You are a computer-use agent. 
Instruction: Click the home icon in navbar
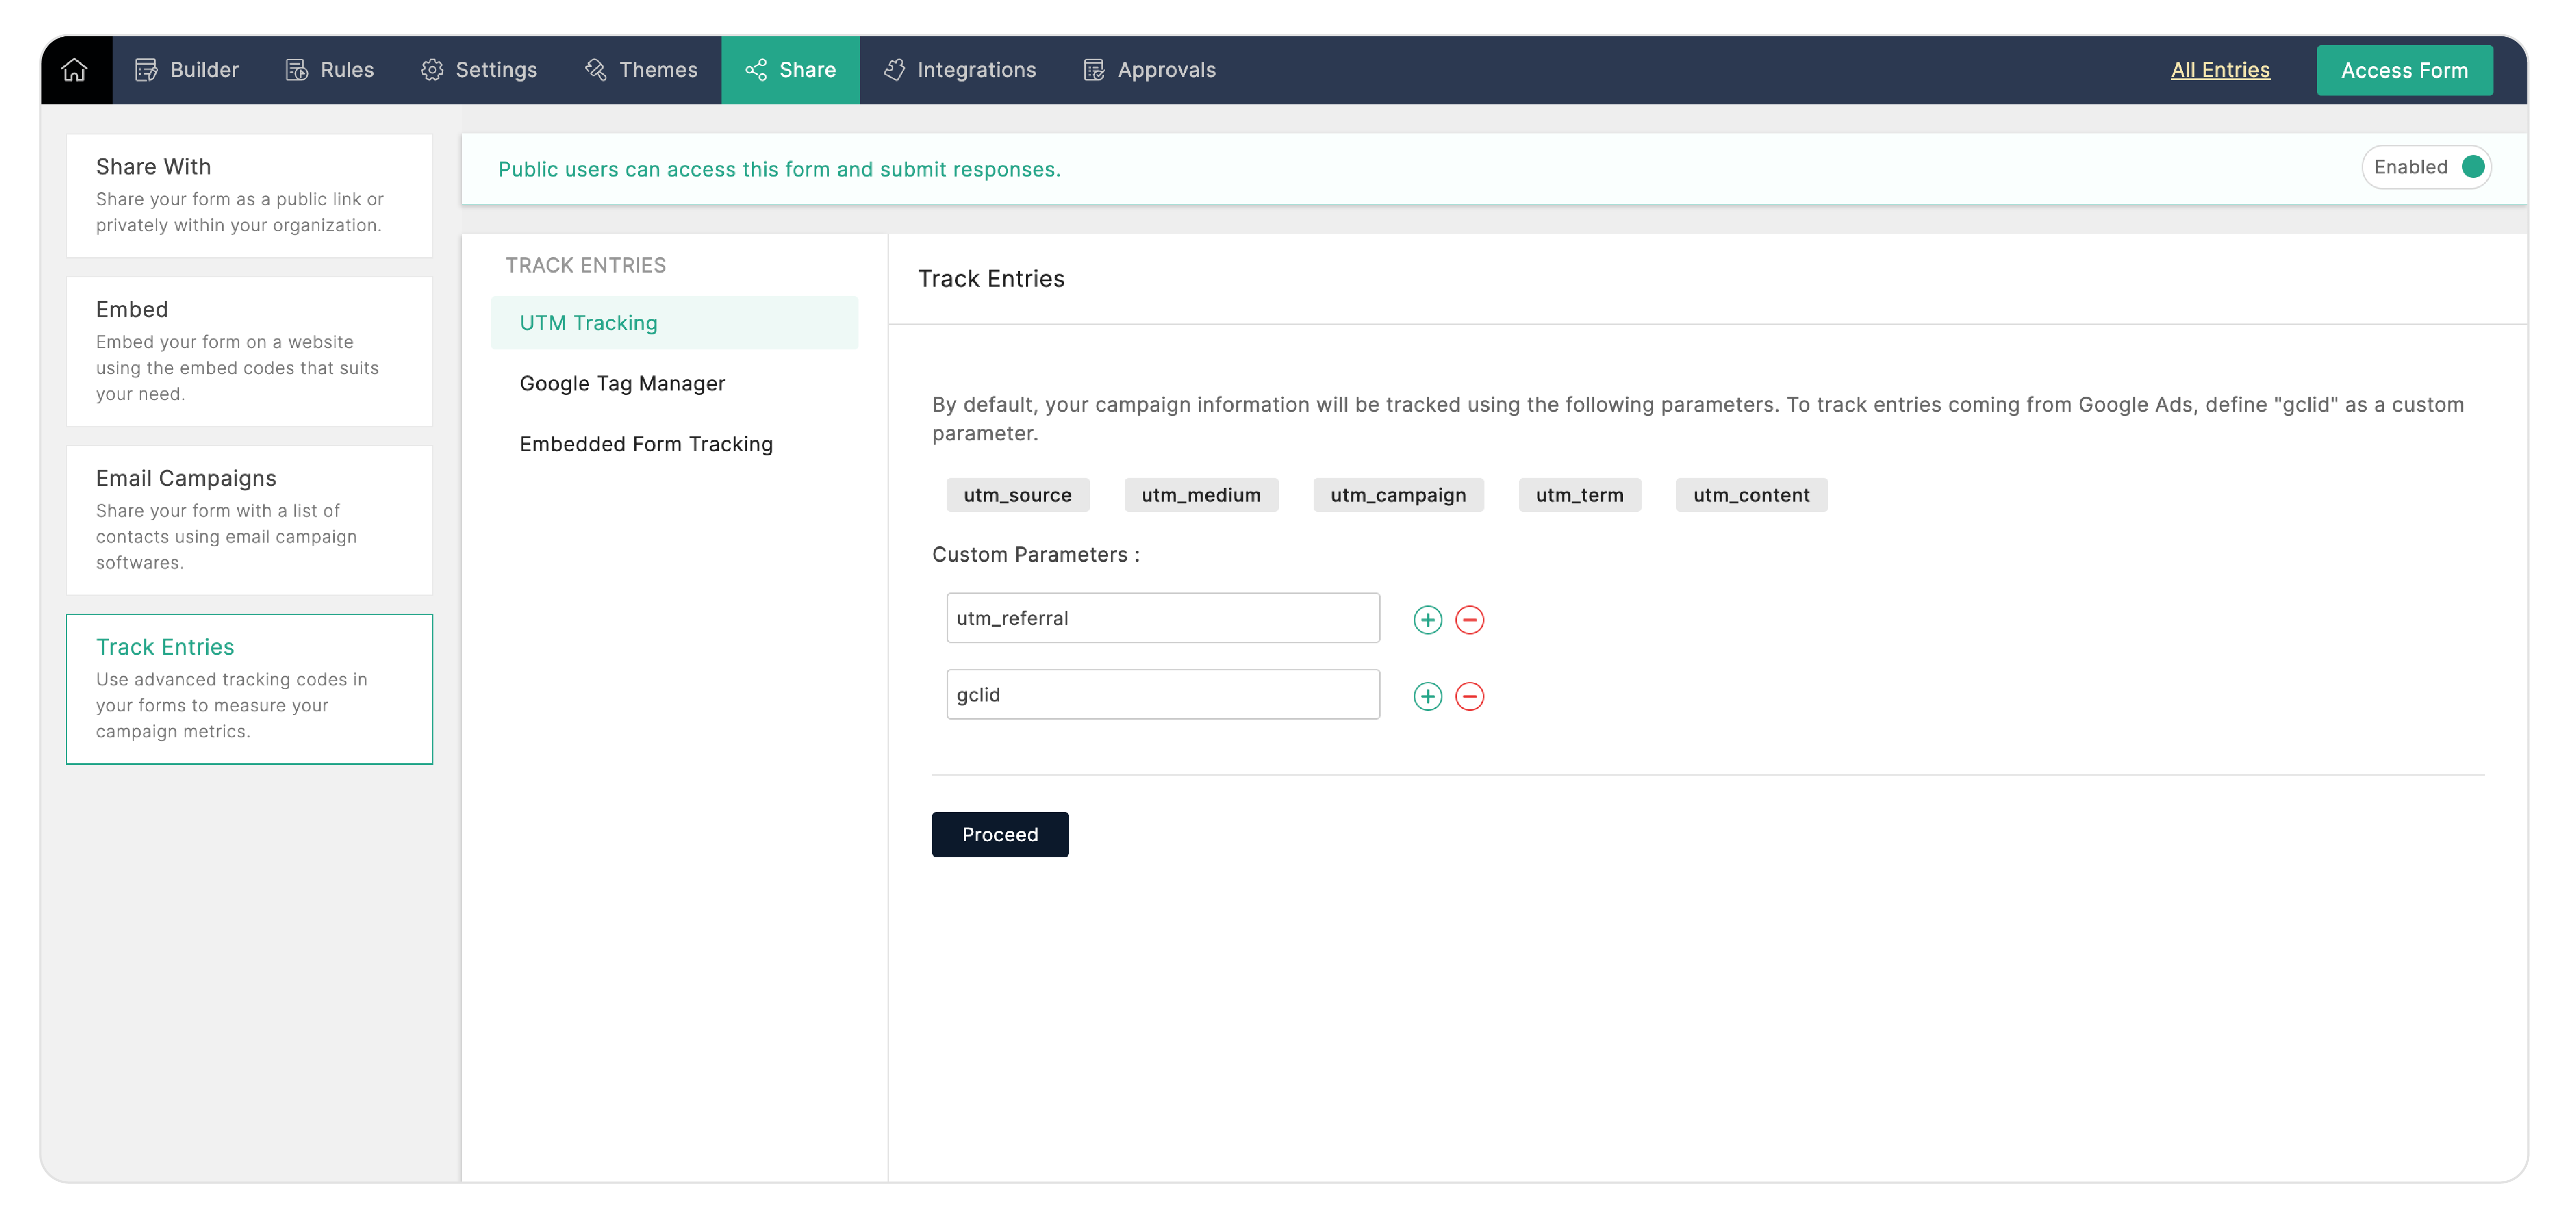[x=75, y=70]
